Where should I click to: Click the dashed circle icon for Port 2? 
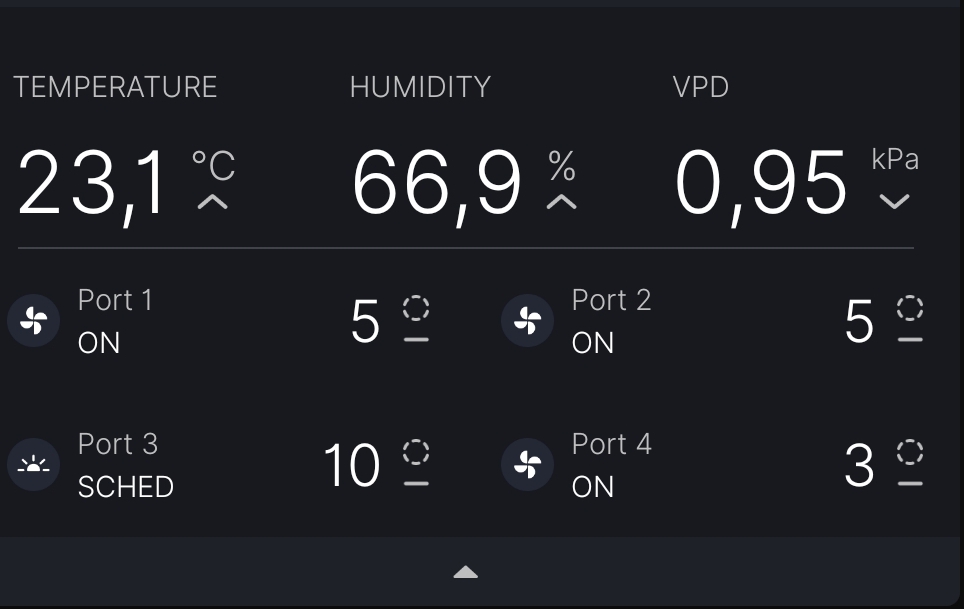[910, 308]
